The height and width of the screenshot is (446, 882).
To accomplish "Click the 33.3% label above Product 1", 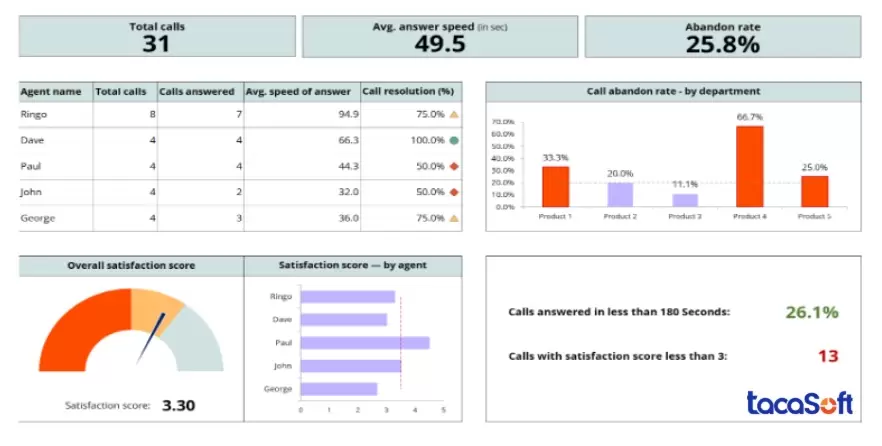I will point(556,158).
